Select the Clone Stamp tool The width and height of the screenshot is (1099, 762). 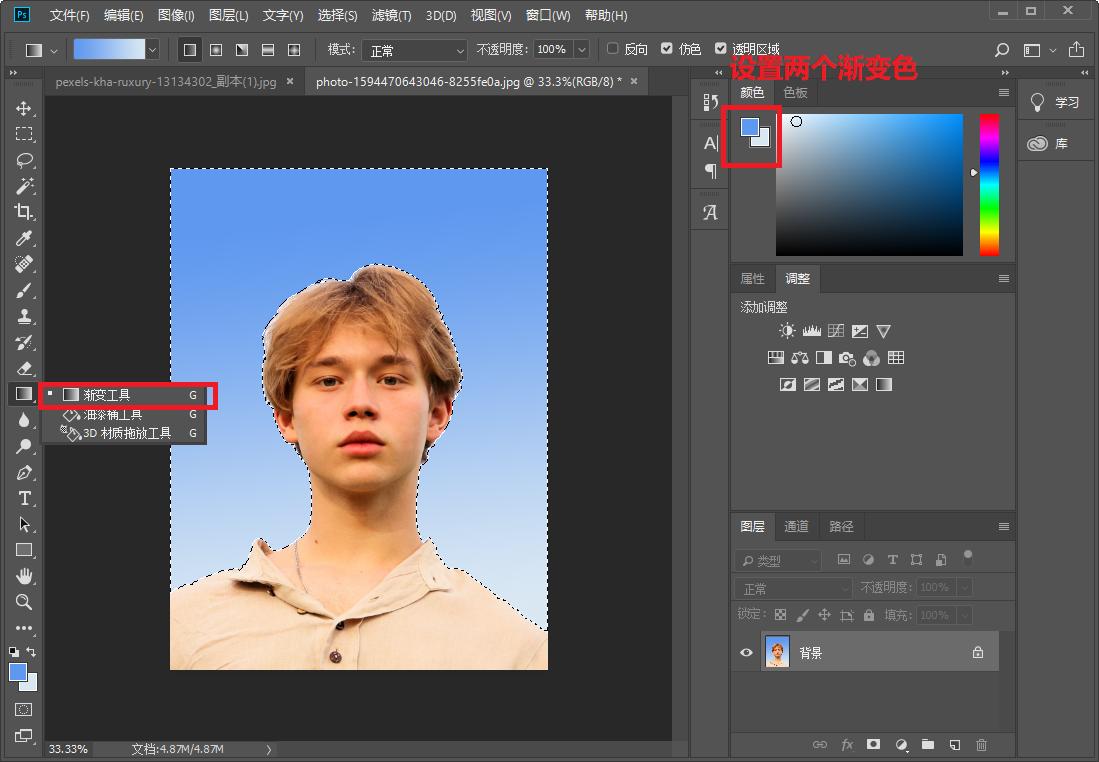(x=23, y=318)
